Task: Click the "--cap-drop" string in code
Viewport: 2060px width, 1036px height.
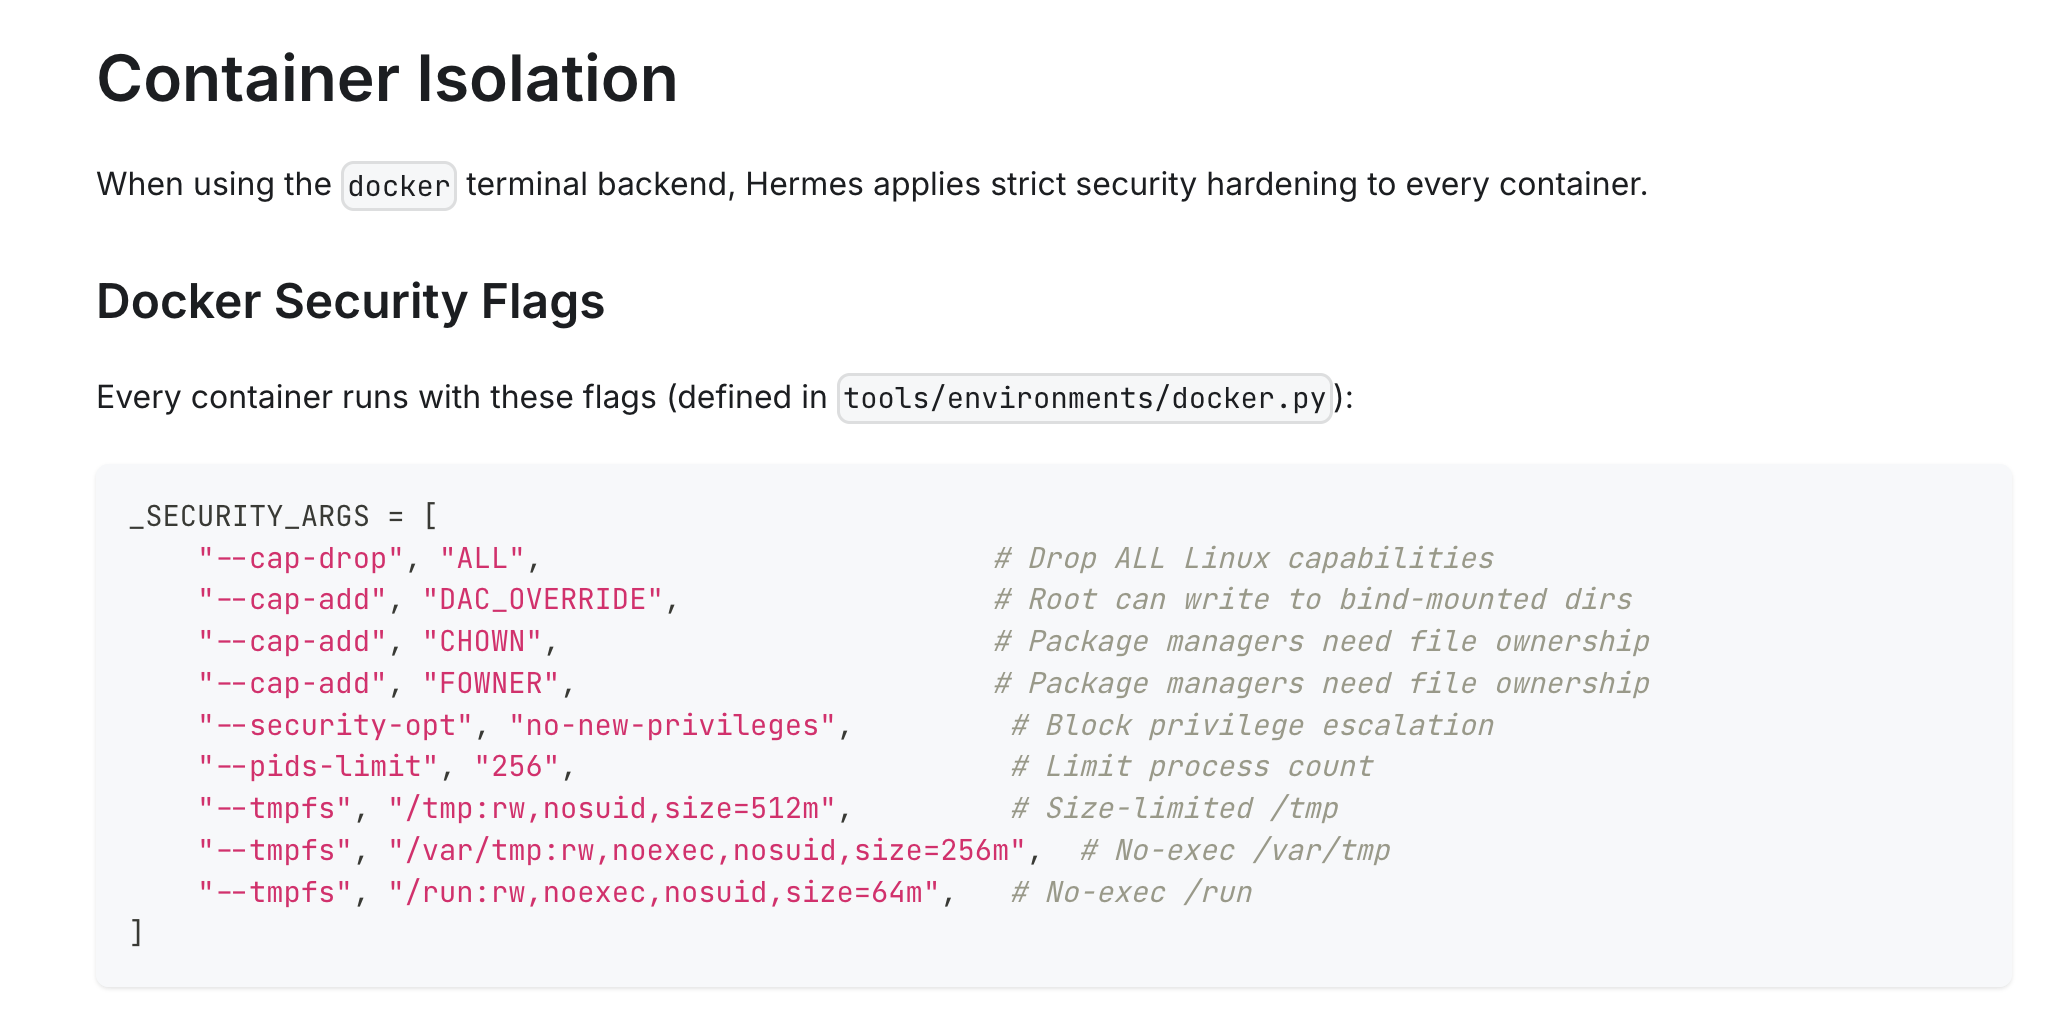Action: [x=300, y=558]
